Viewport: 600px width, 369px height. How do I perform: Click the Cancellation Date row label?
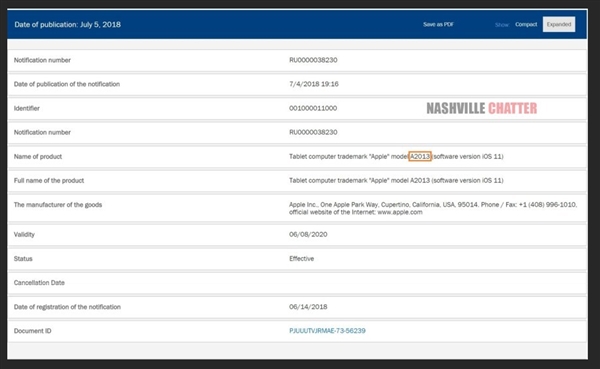pyautogui.click(x=39, y=283)
